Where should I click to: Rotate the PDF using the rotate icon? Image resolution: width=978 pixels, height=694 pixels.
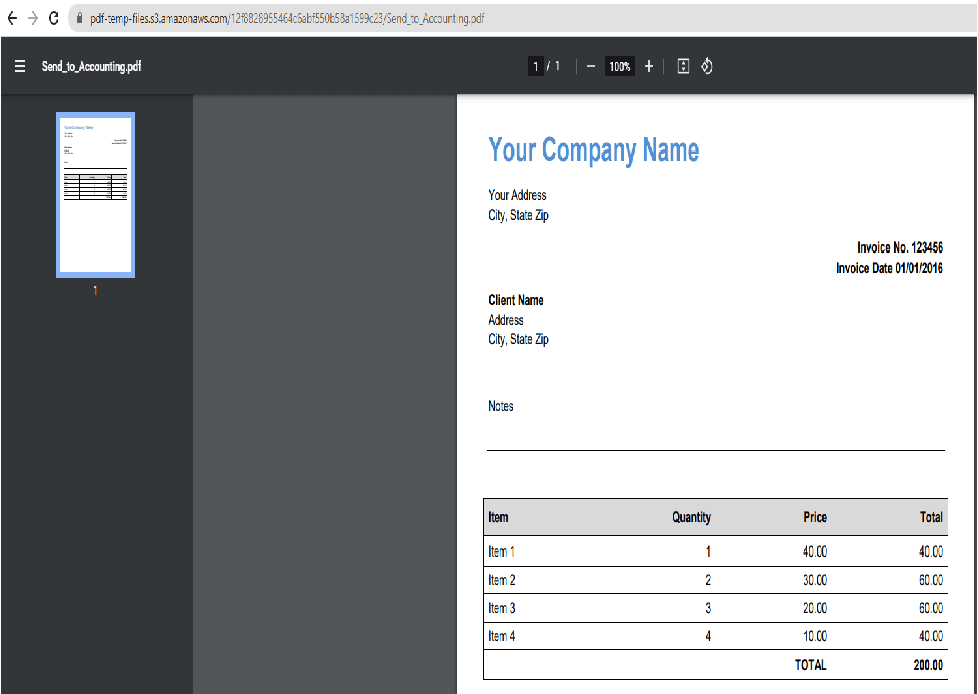click(x=707, y=66)
